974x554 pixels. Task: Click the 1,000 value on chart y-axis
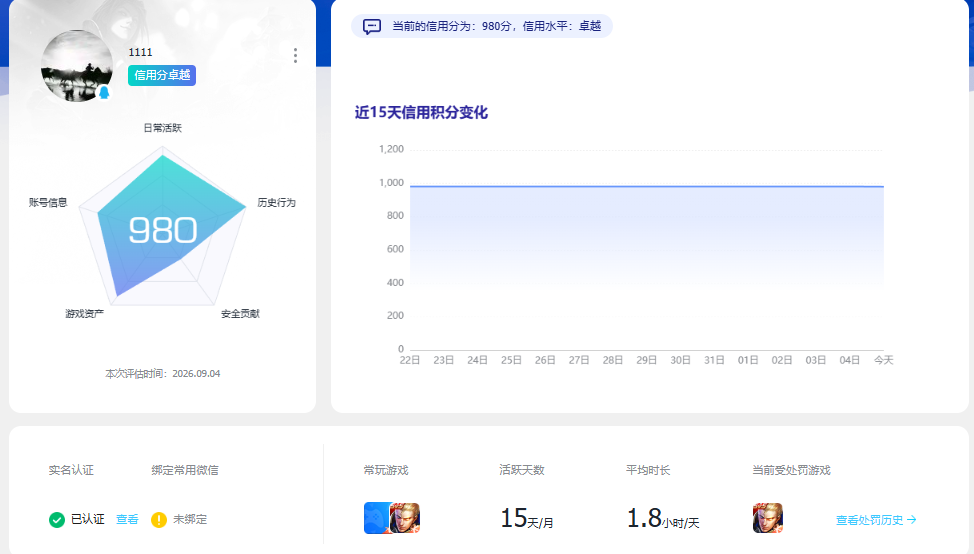[391, 183]
